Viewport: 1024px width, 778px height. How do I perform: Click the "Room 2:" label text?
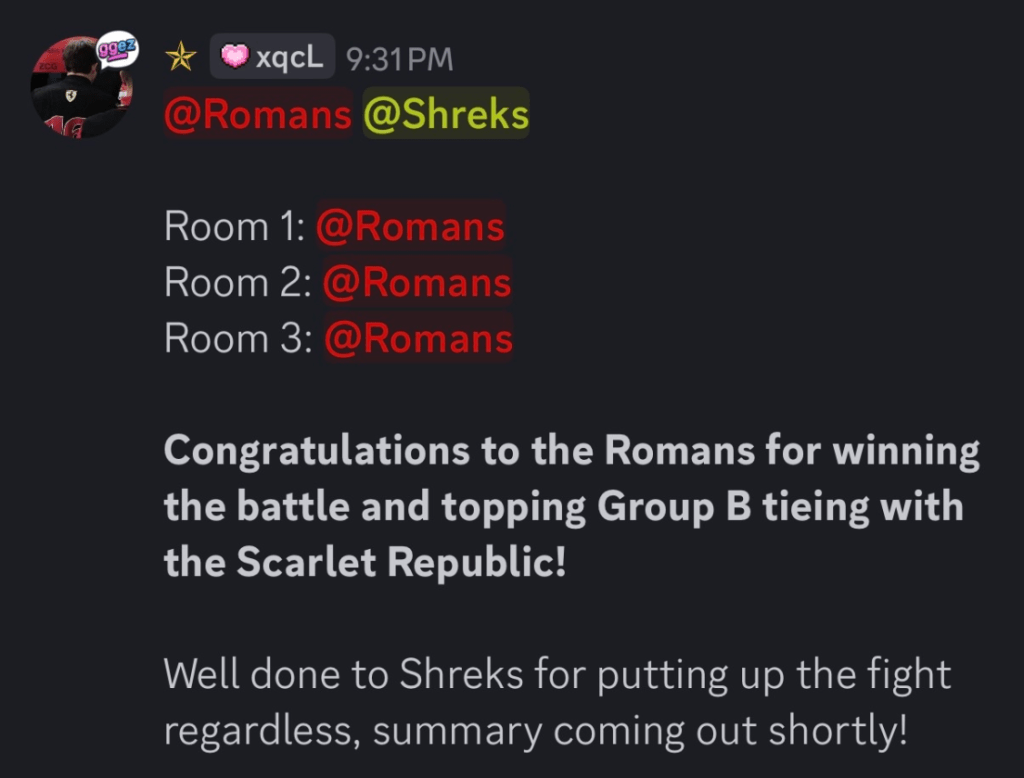click(x=238, y=283)
